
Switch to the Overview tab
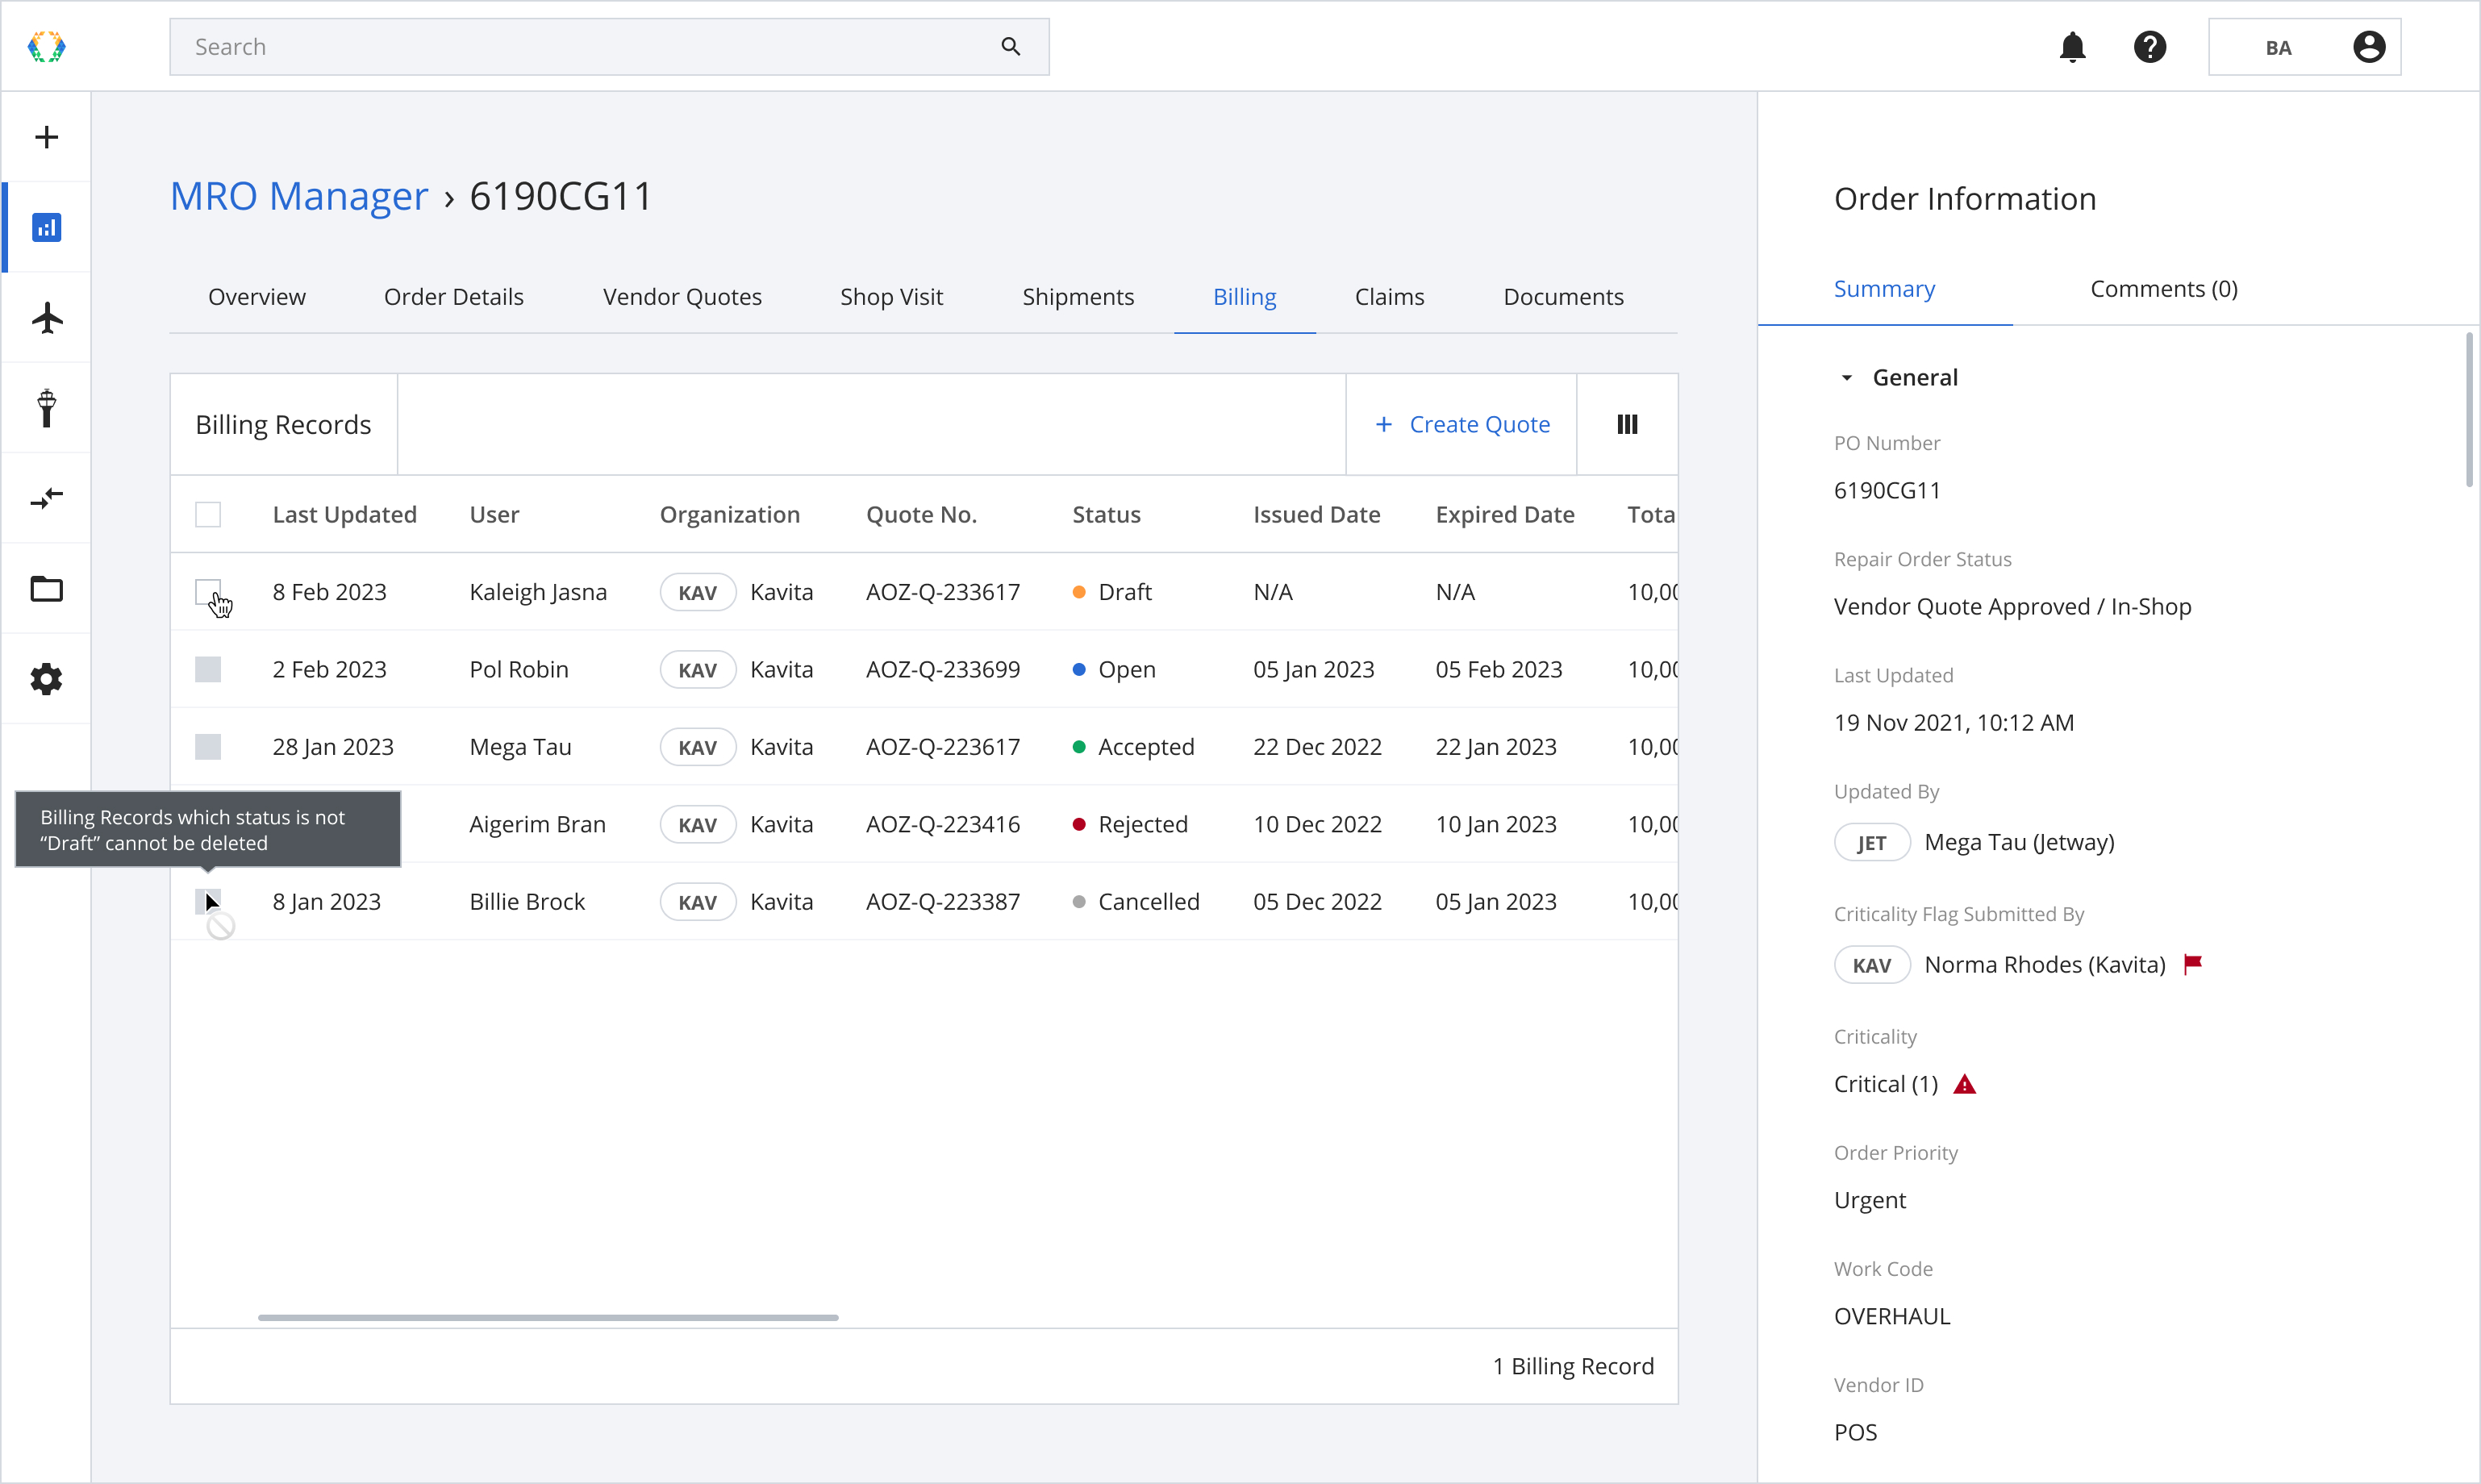click(x=257, y=296)
